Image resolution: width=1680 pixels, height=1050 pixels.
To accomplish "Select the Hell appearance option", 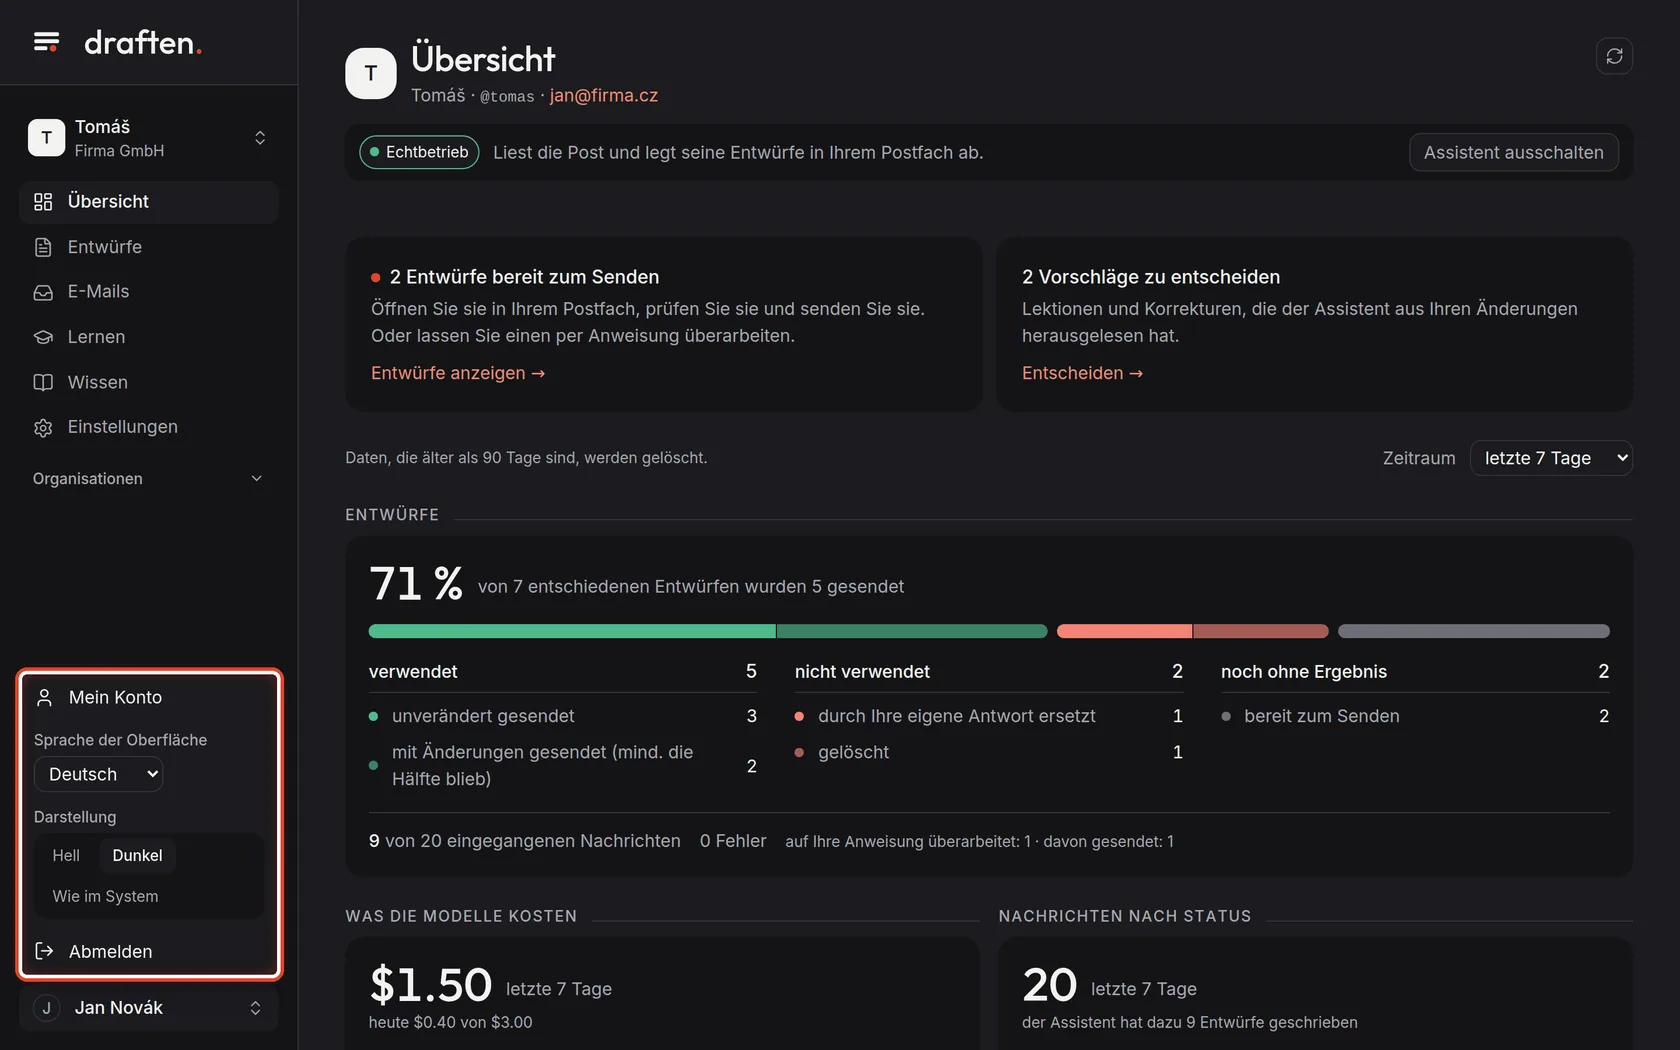I will (66, 855).
